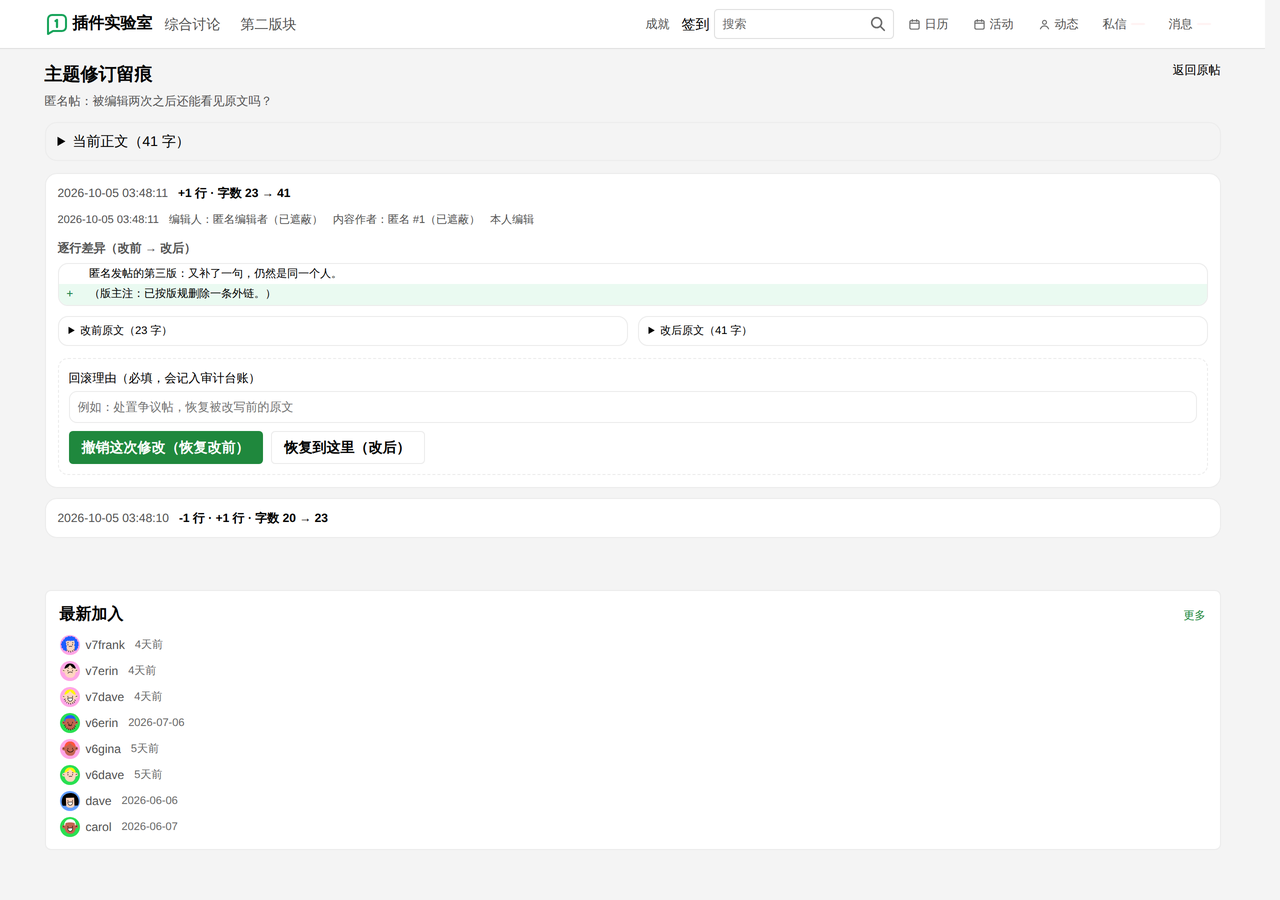Open carol's avatar image
Screen dimensions: 1280x900
(x=70, y=827)
